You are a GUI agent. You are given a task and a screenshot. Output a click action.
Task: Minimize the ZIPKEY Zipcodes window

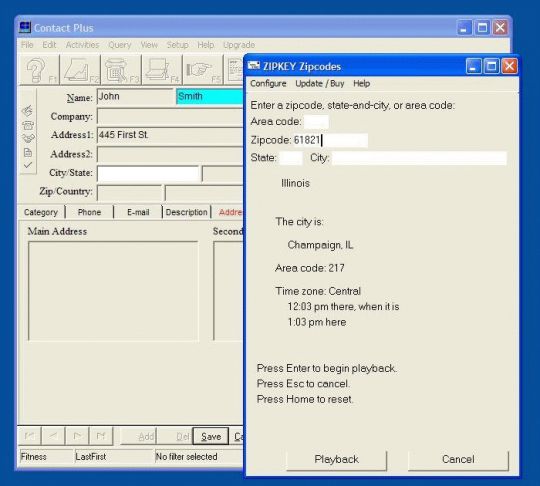pyautogui.click(x=474, y=66)
